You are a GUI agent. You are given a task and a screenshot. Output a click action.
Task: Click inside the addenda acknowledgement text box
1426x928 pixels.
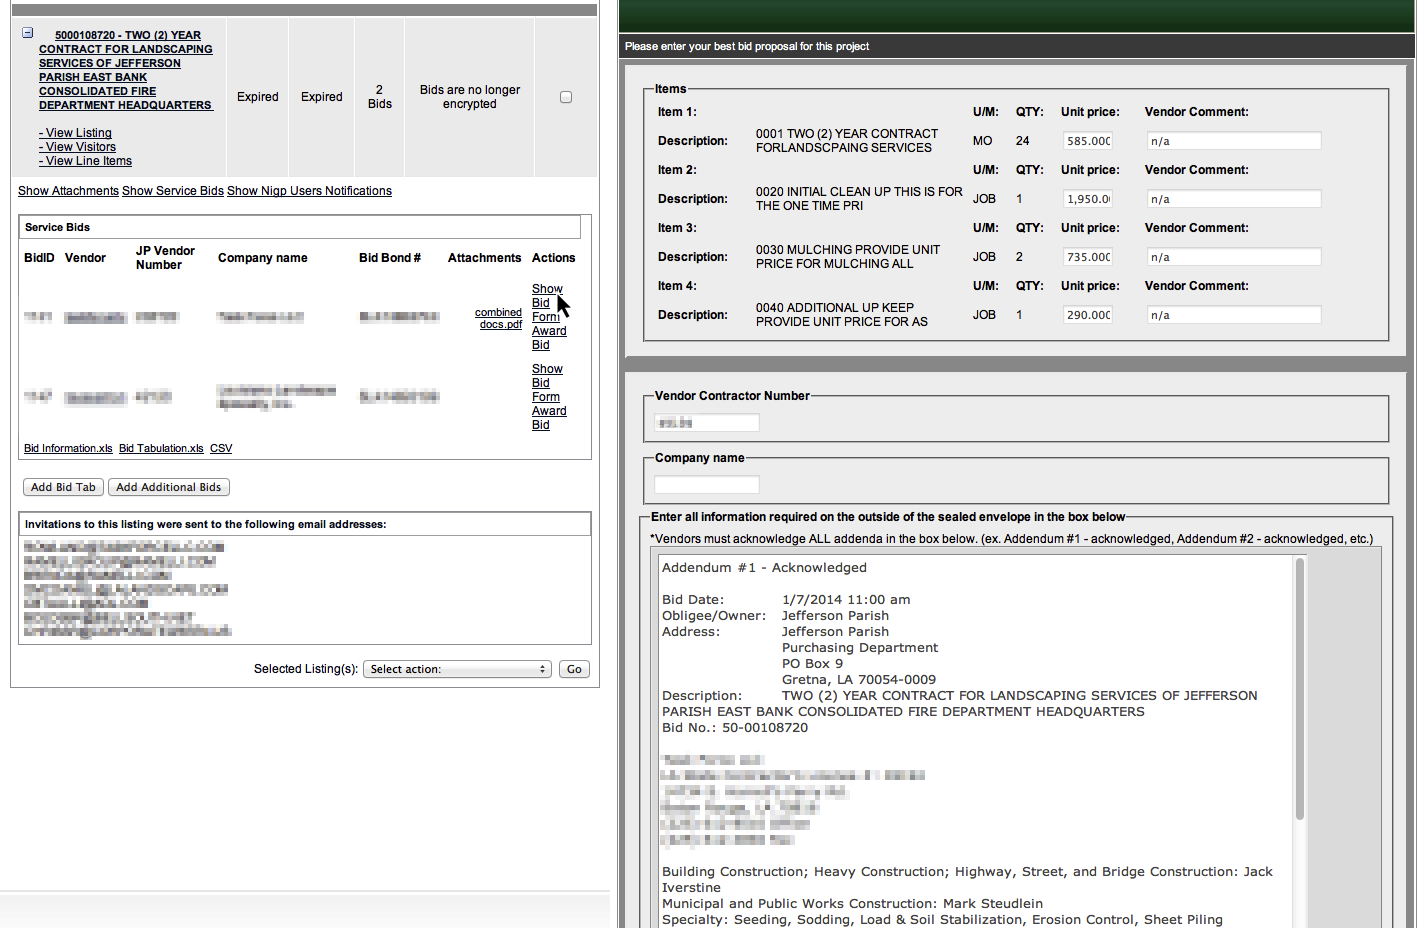pos(975,740)
